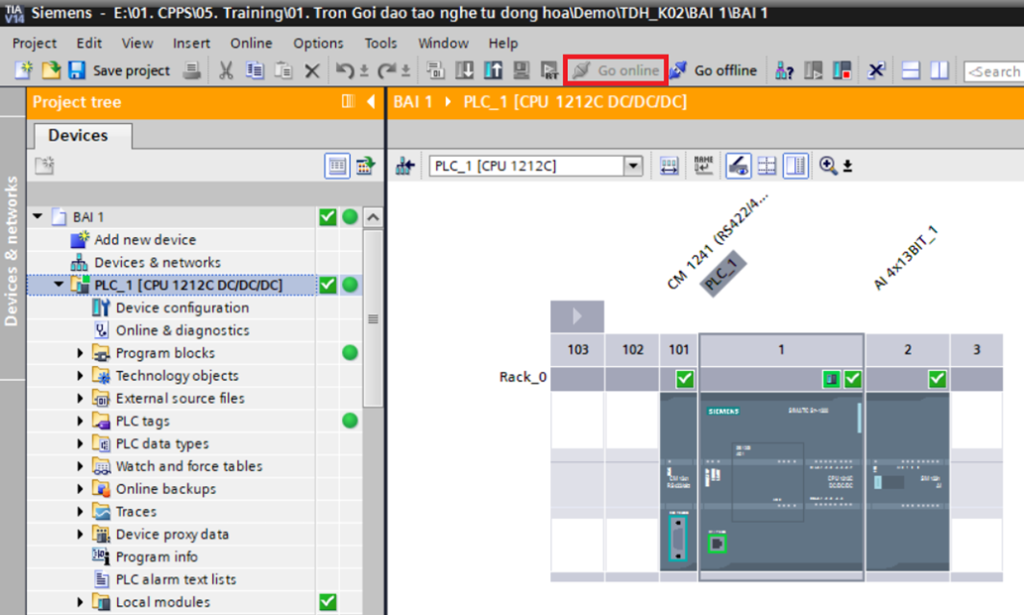Image resolution: width=1024 pixels, height=615 pixels.
Task: Expand the PLC tags folder
Action: (81, 421)
